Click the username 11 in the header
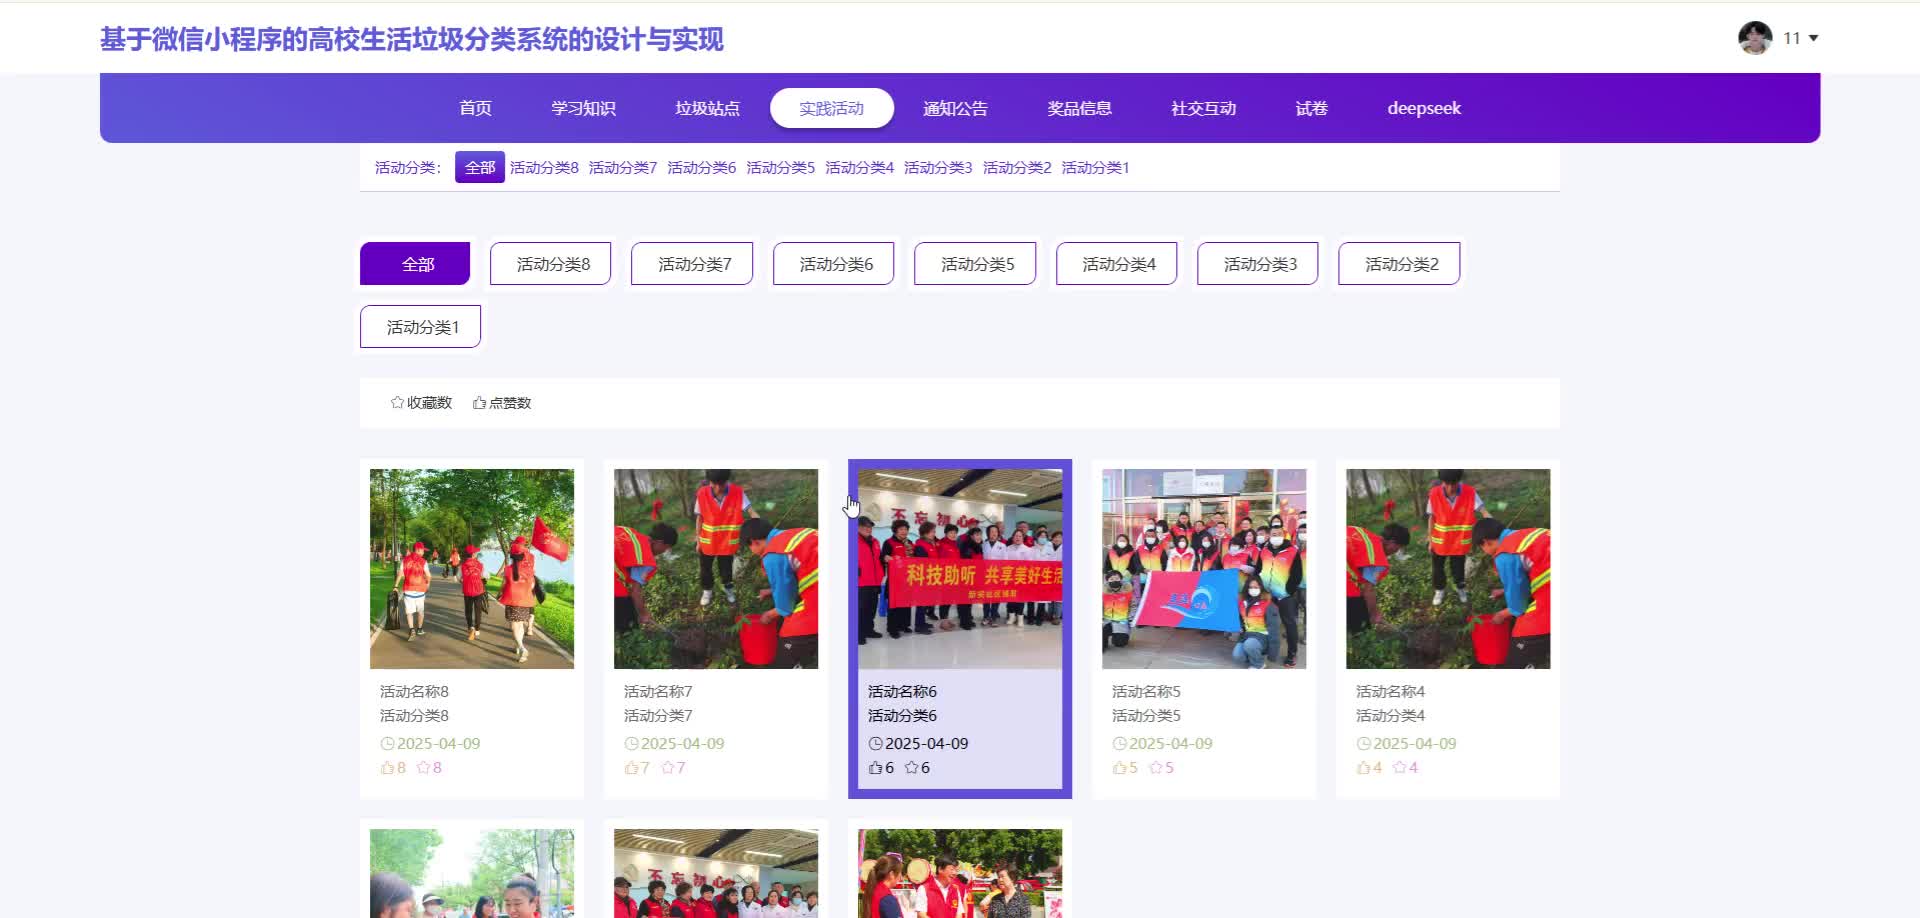 [x=1792, y=38]
